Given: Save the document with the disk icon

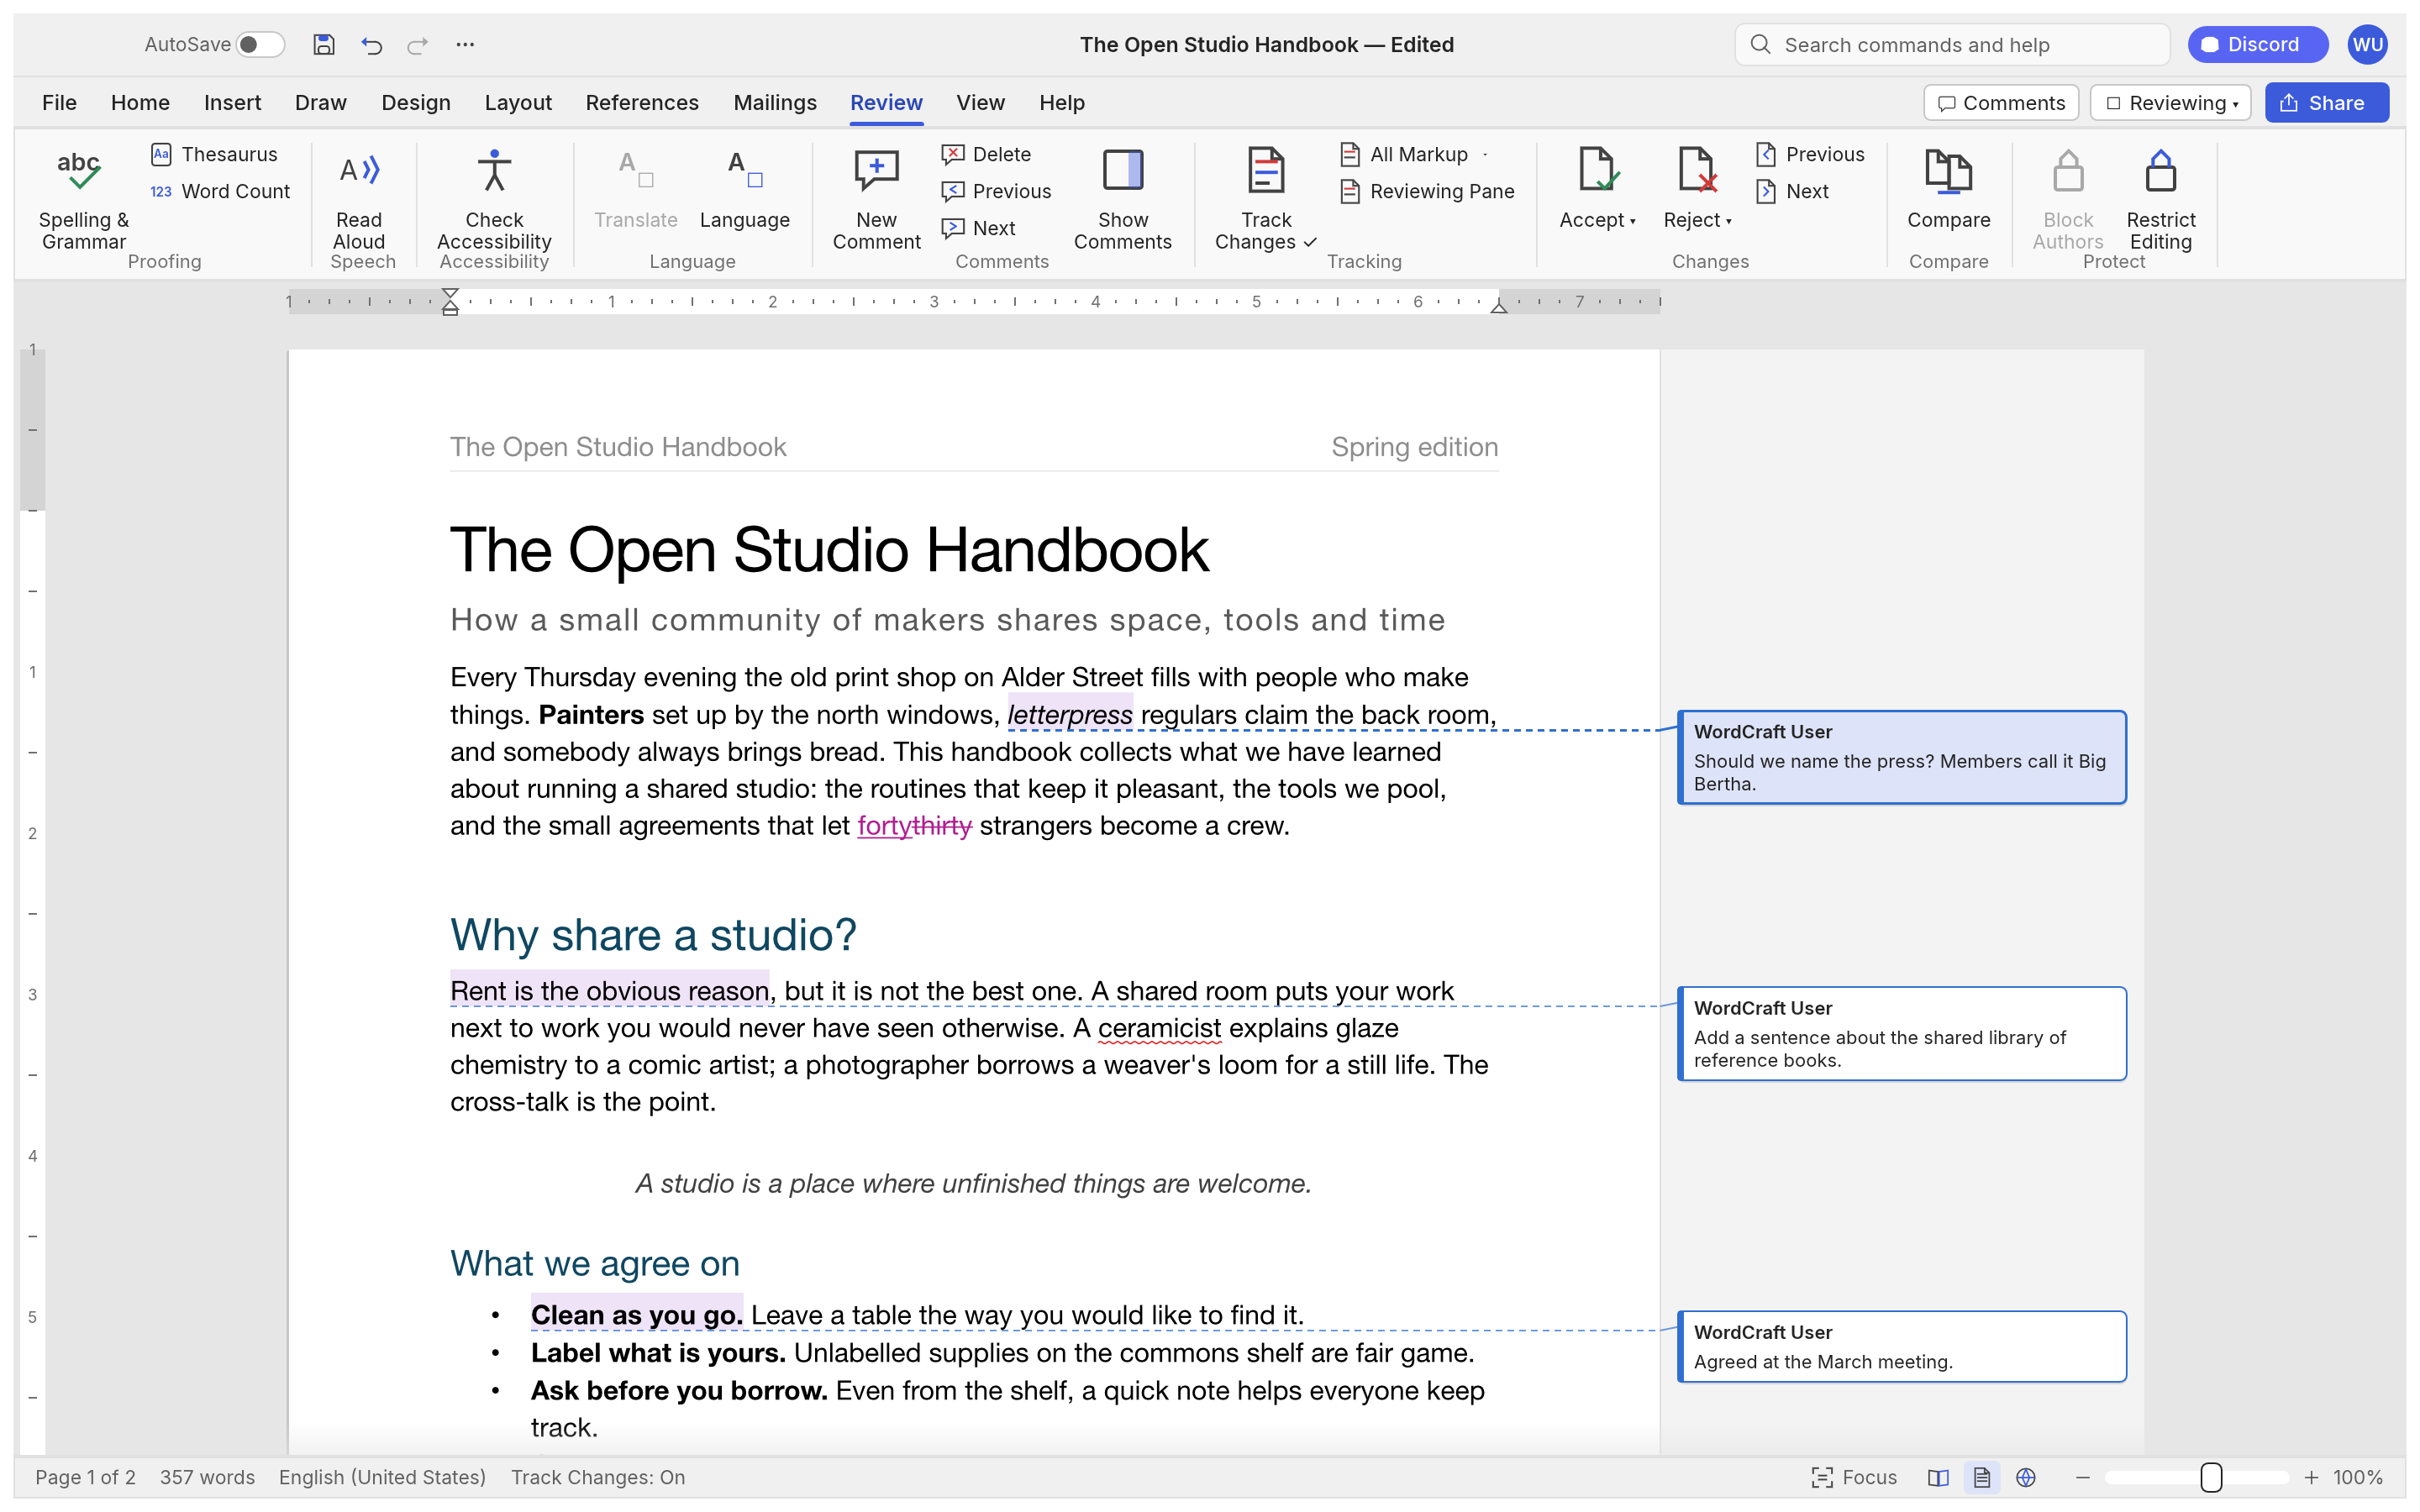Looking at the screenshot, I should click(323, 44).
